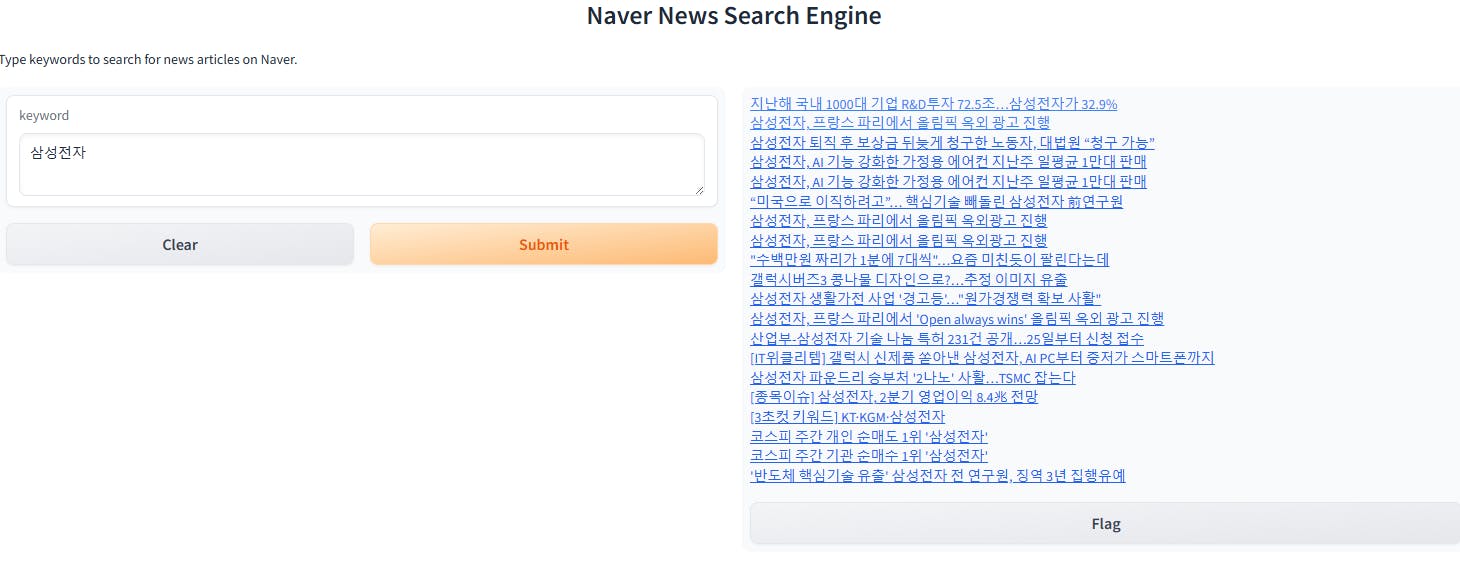This screenshot has width=1460, height=573.
Task: Open 갤럭시버즈3 콩나물 디자인 추정 이미지 유출 link
Action: (908, 279)
